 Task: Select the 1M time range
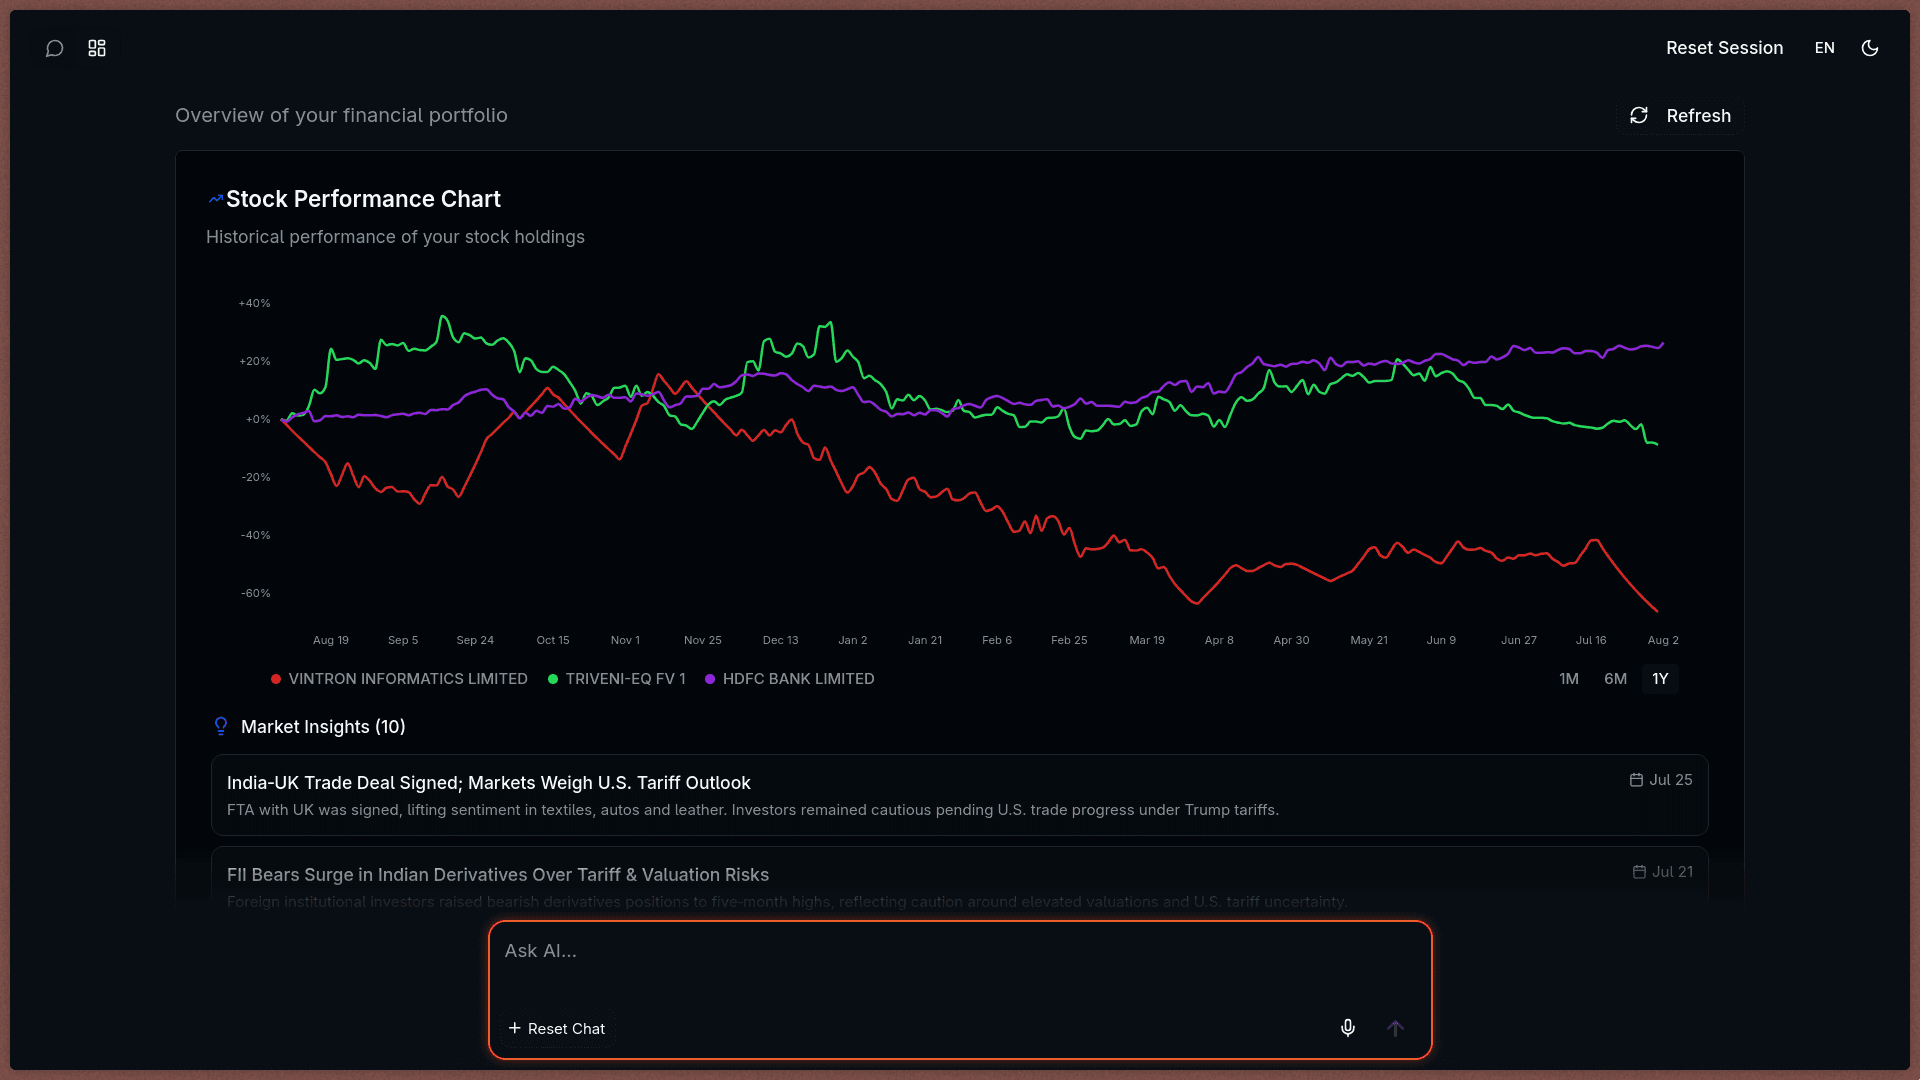pos(1569,679)
